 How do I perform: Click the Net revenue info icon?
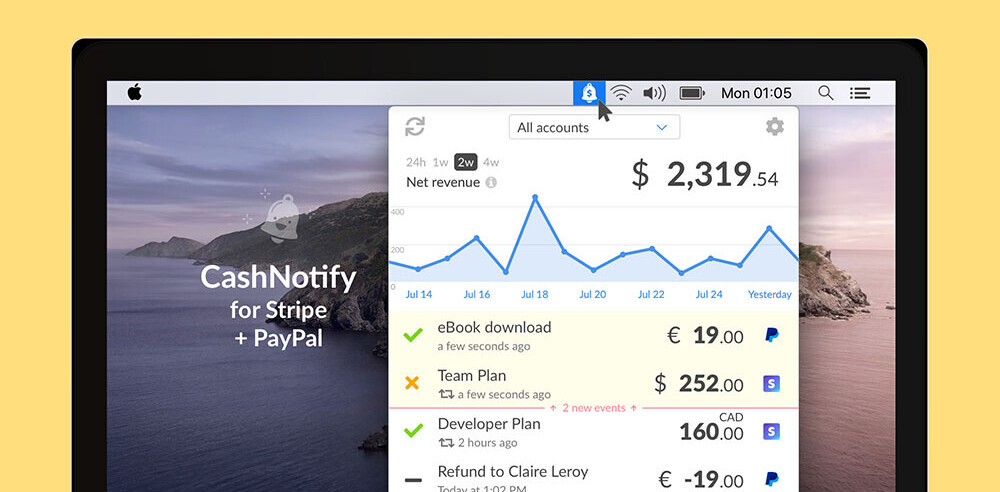491,183
